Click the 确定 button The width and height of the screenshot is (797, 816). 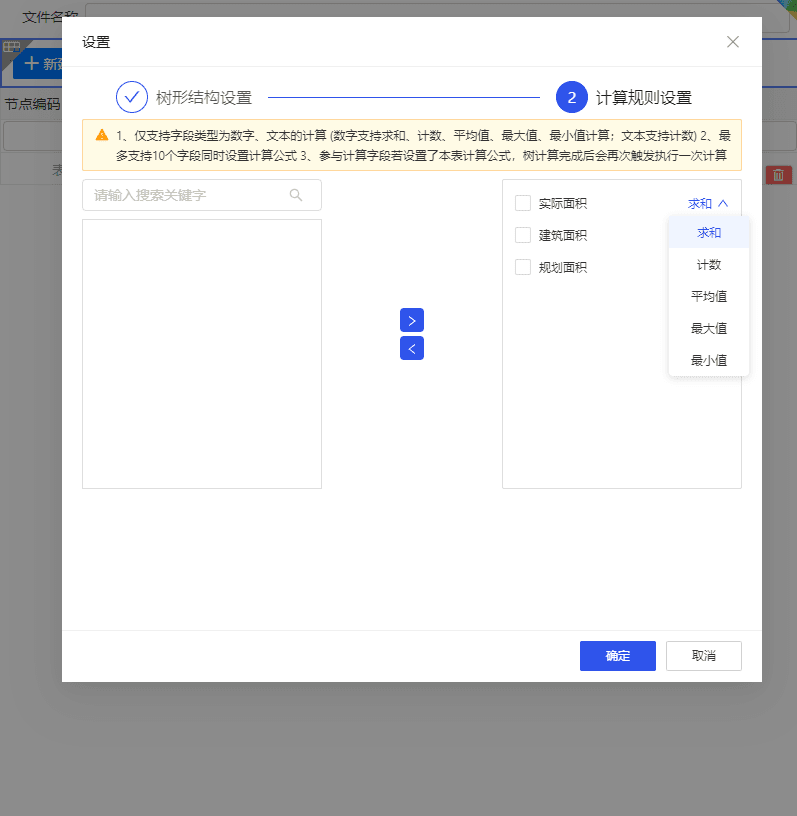[617, 656]
